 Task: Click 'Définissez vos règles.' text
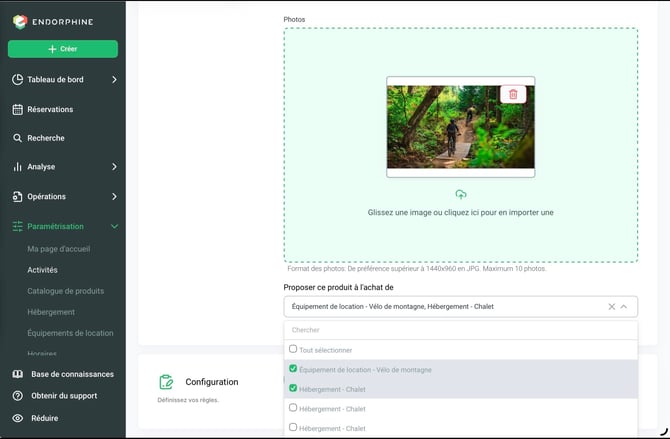(x=188, y=400)
